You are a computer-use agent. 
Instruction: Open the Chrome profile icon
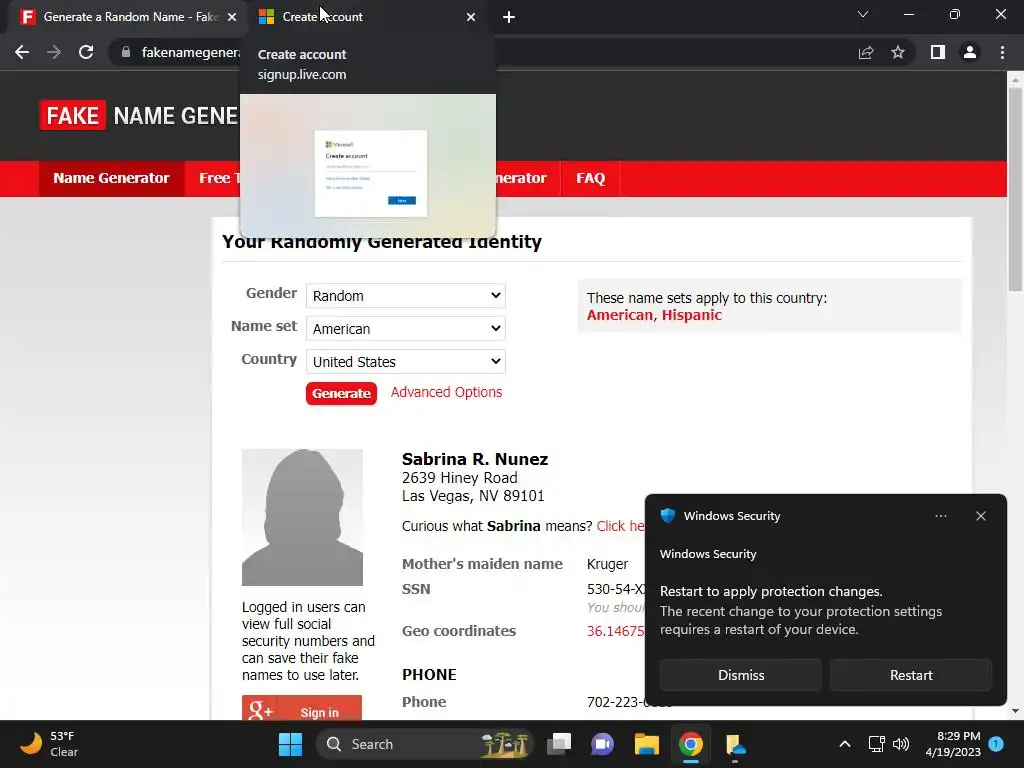coord(970,52)
